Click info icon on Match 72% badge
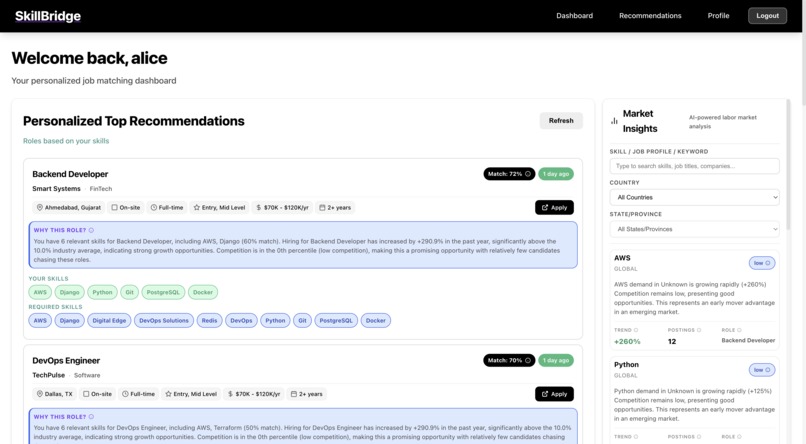 [x=528, y=174]
